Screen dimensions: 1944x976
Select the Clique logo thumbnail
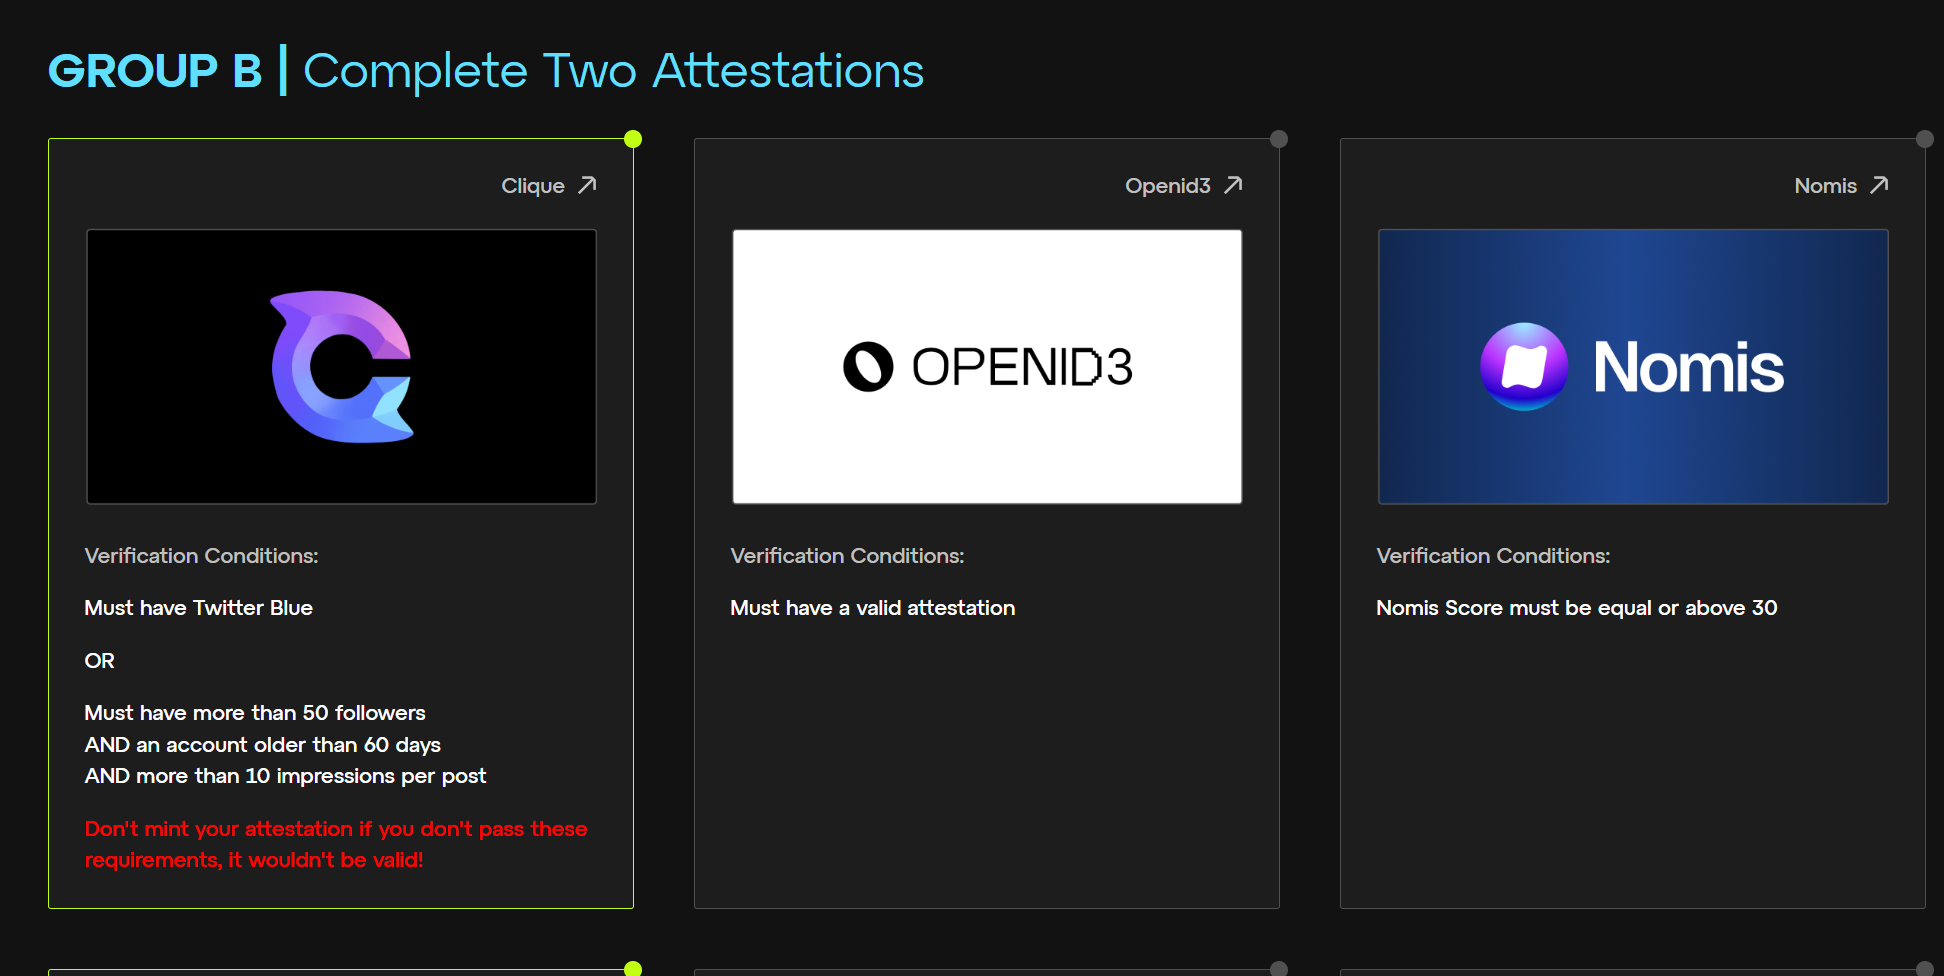342,367
